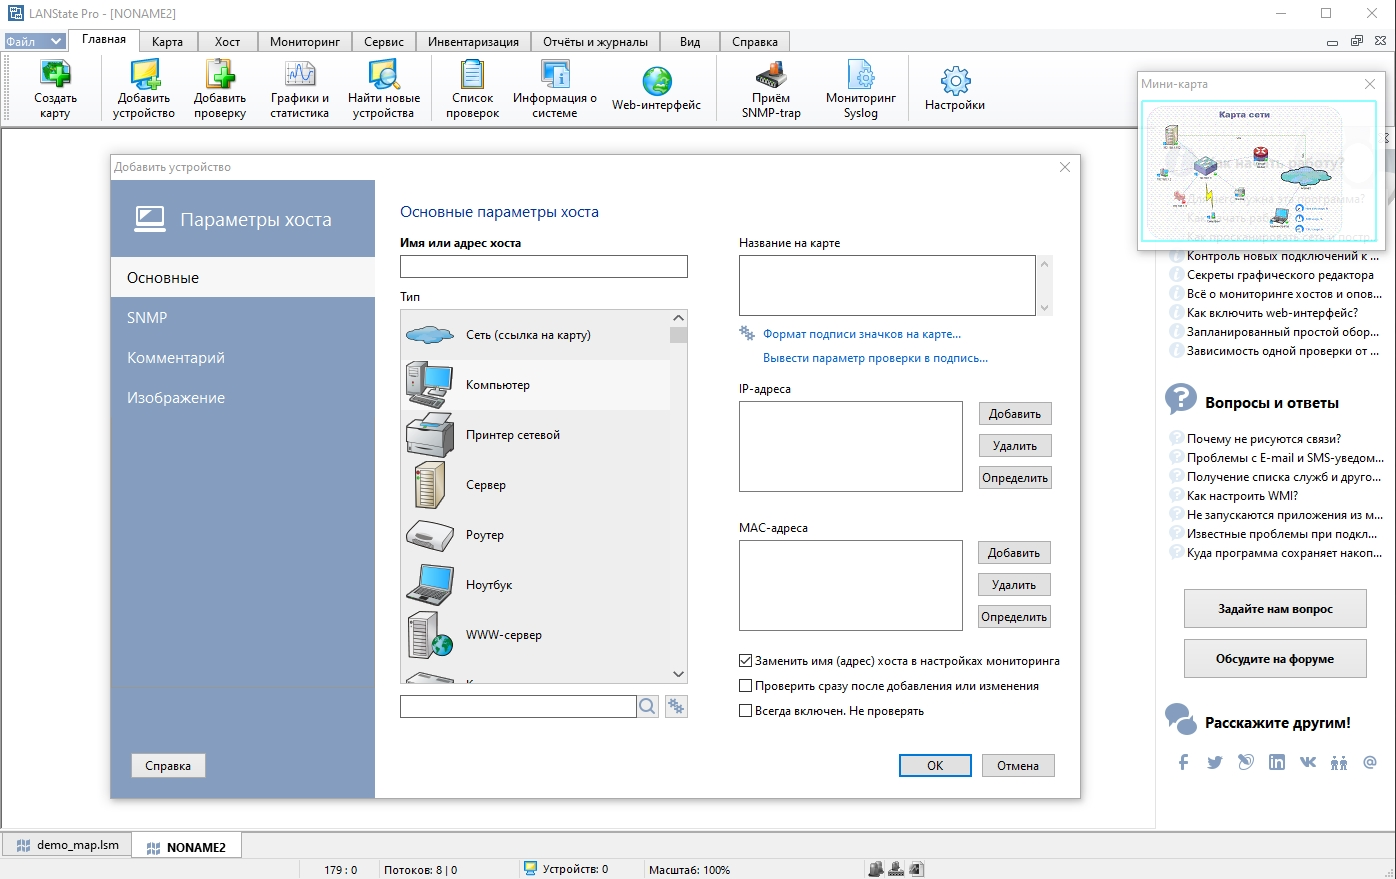This screenshot has height=879, width=1396.
Task: Select the WWW-сервер device type
Action: click(535, 635)
